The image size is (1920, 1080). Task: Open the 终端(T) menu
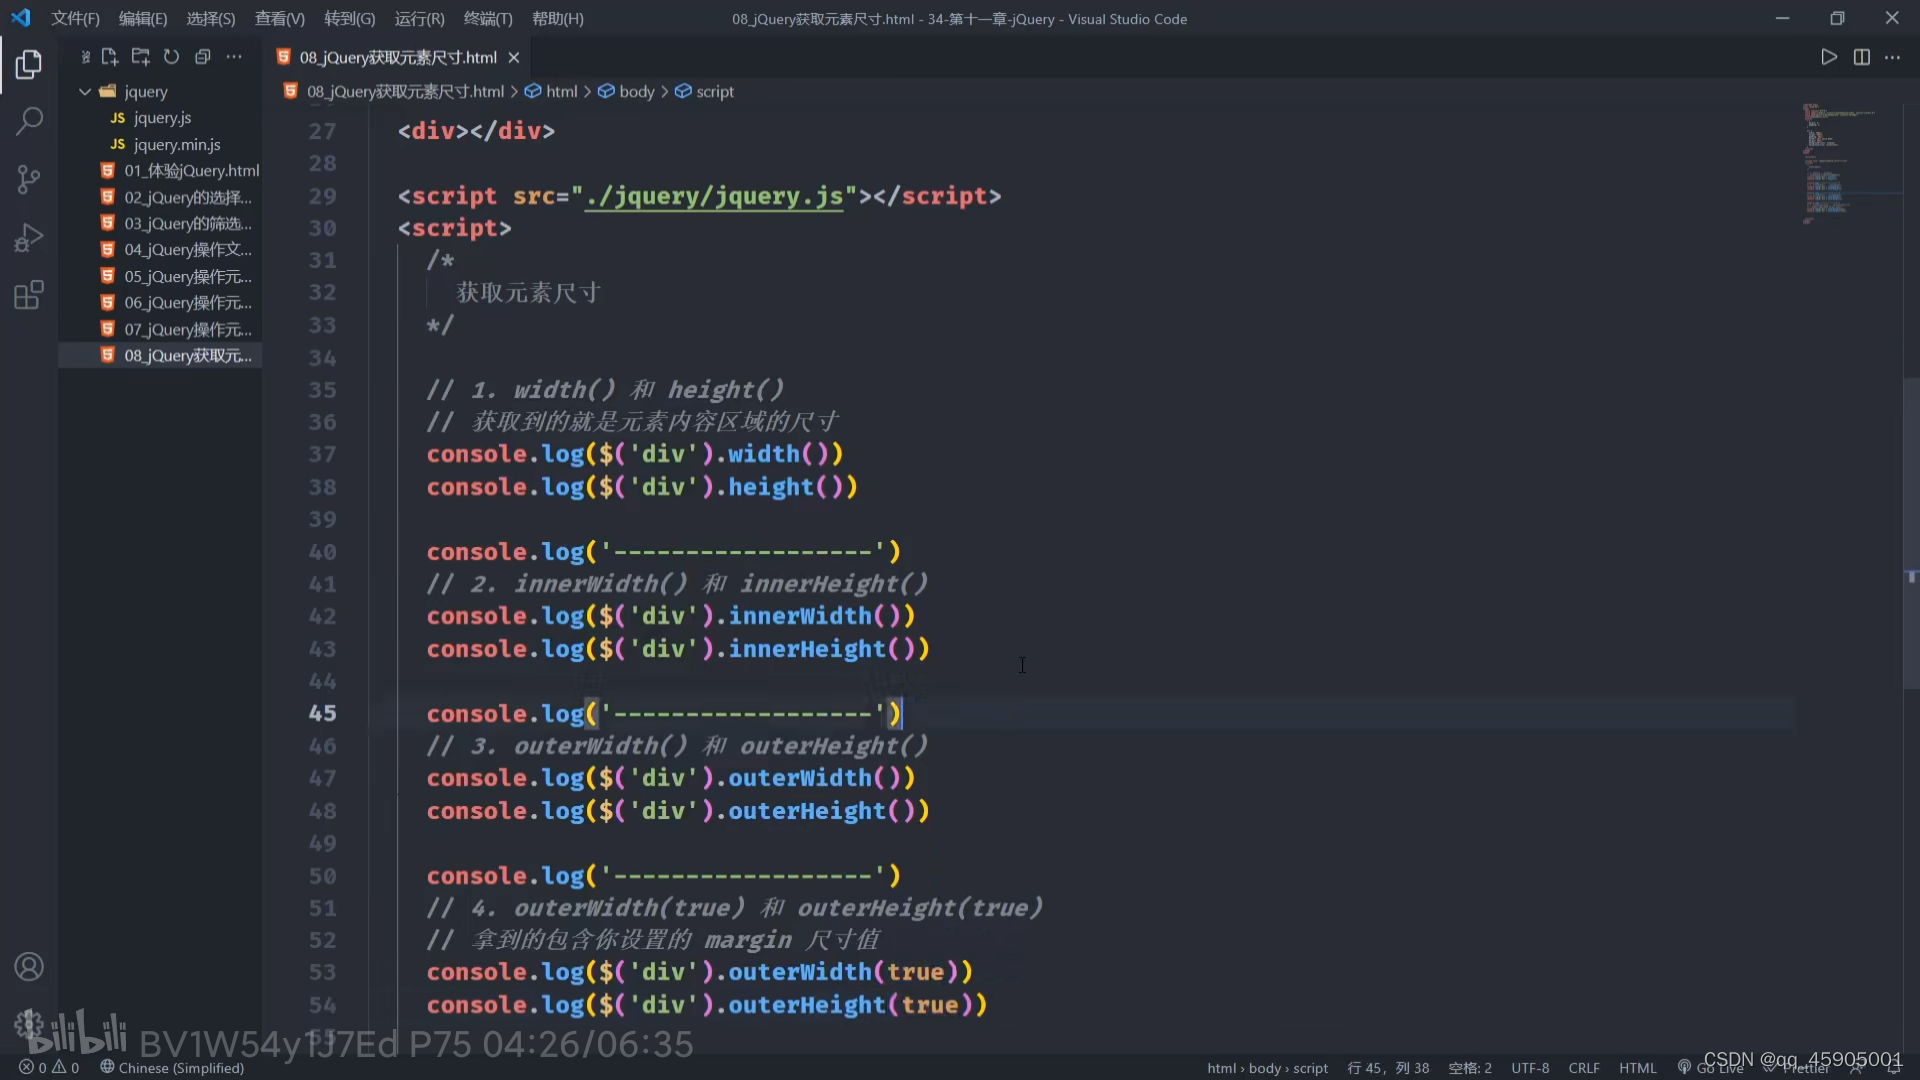click(x=488, y=18)
